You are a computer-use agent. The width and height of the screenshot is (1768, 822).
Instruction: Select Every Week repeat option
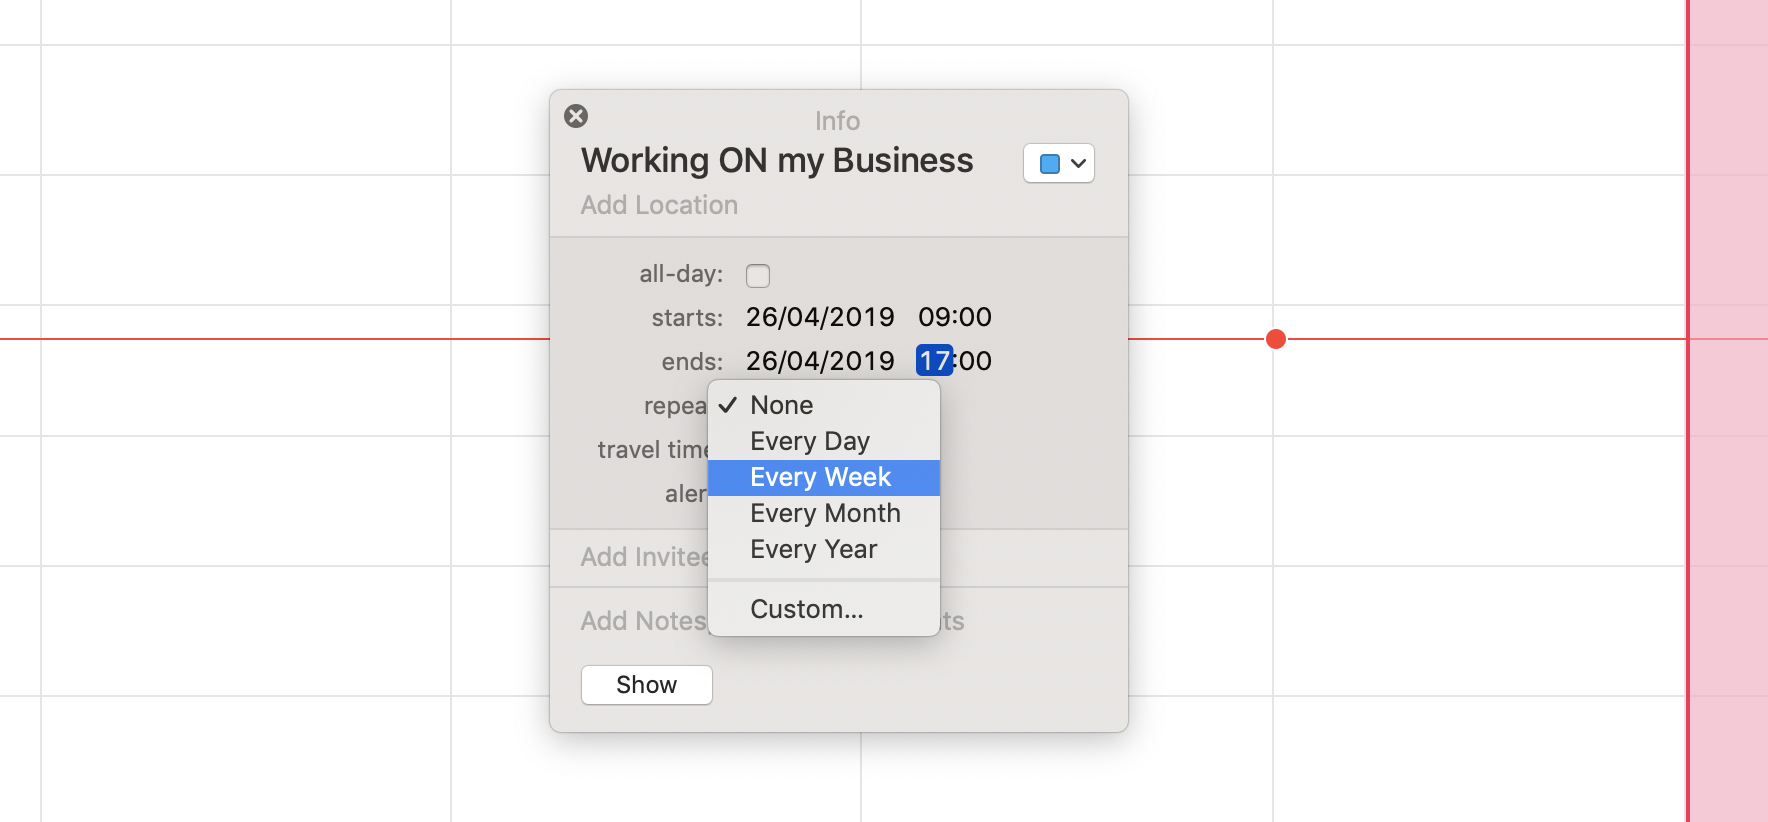[x=820, y=477]
